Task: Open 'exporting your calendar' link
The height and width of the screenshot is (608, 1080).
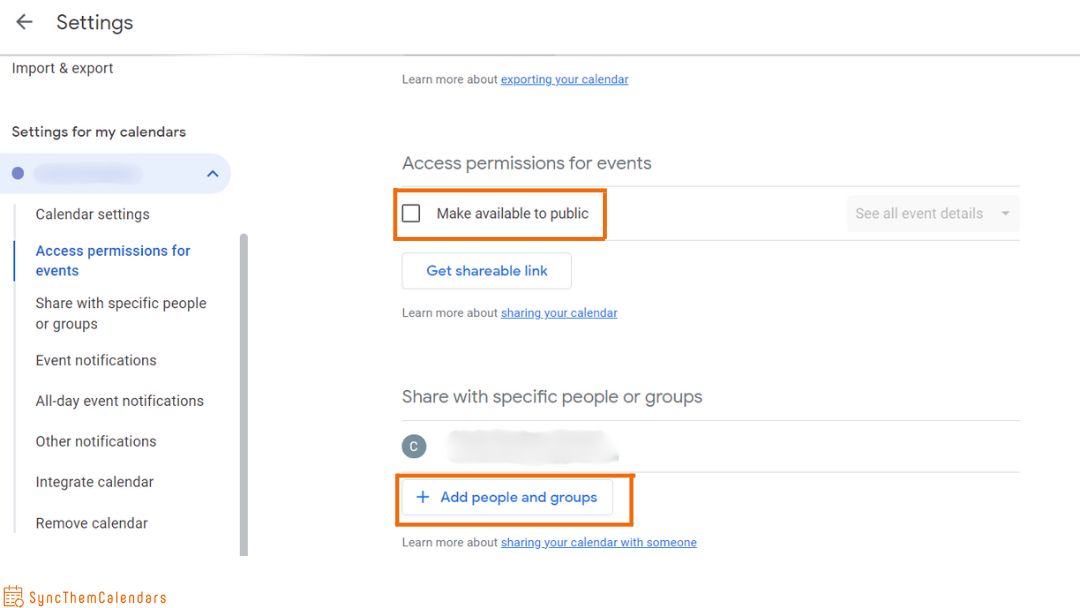Action: [x=564, y=79]
